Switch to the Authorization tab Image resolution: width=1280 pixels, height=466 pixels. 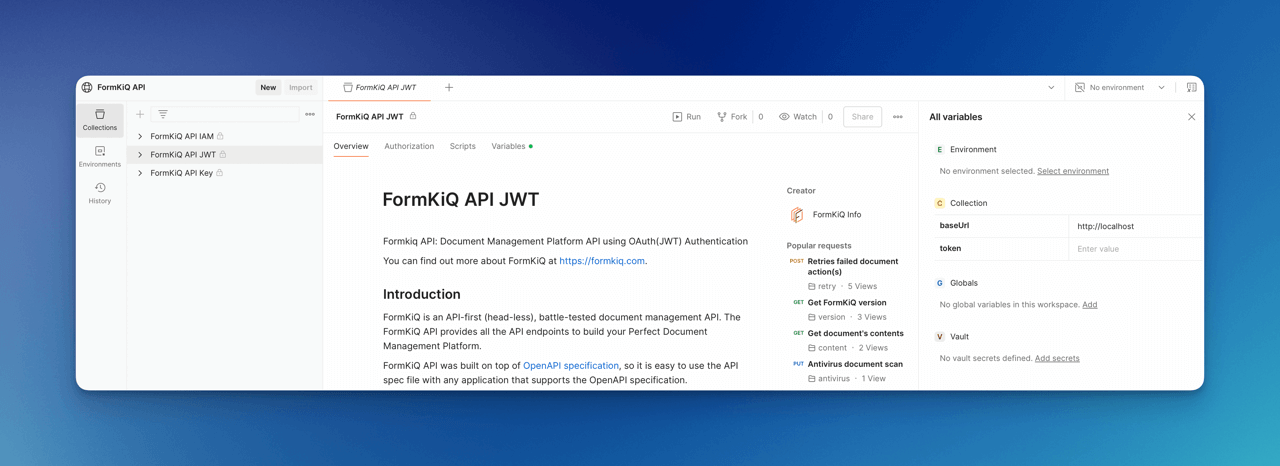[x=409, y=146]
